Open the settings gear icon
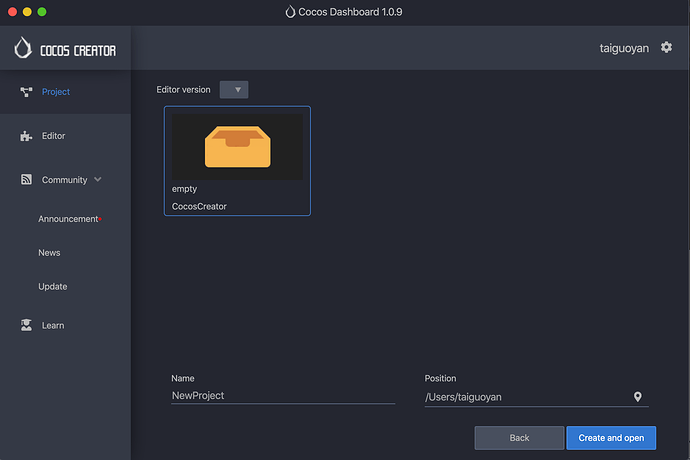This screenshot has height=460, width=690. (x=667, y=47)
